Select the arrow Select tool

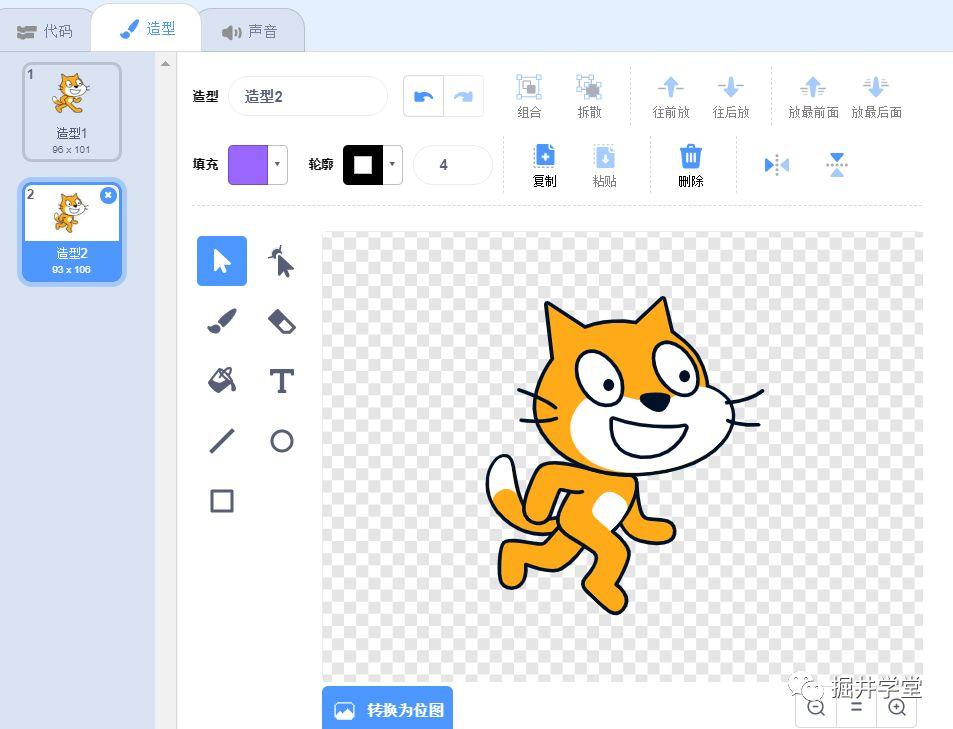coord(222,261)
